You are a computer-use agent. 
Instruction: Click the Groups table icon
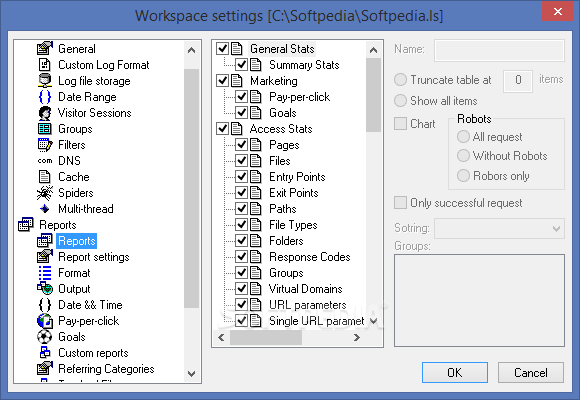click(x=45, y=129)
